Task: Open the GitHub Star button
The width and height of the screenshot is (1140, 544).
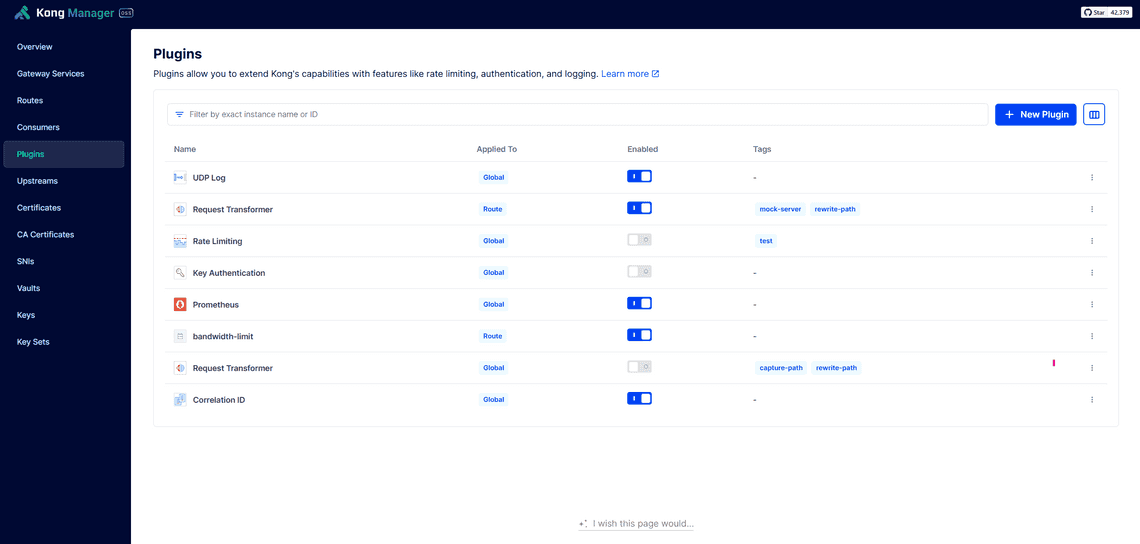Action: (x=1095, y=12)
